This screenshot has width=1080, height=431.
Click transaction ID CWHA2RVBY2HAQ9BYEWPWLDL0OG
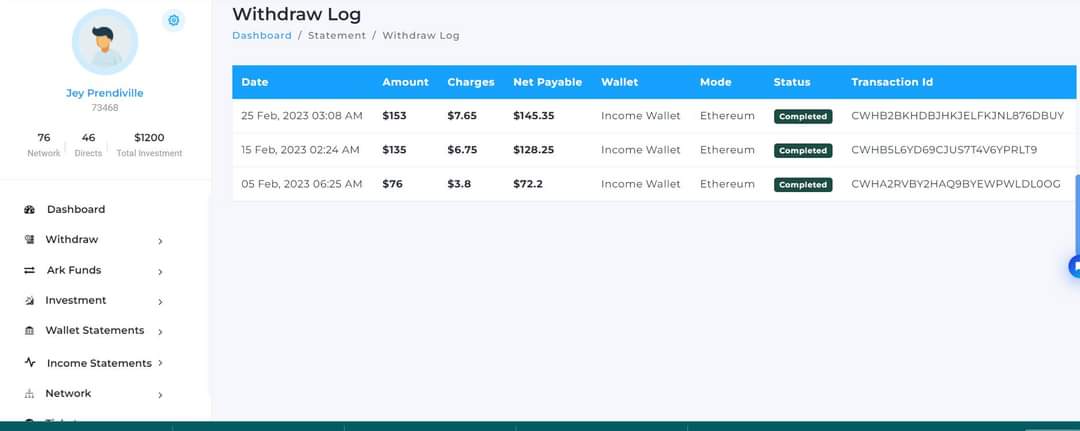pos(956,184)
